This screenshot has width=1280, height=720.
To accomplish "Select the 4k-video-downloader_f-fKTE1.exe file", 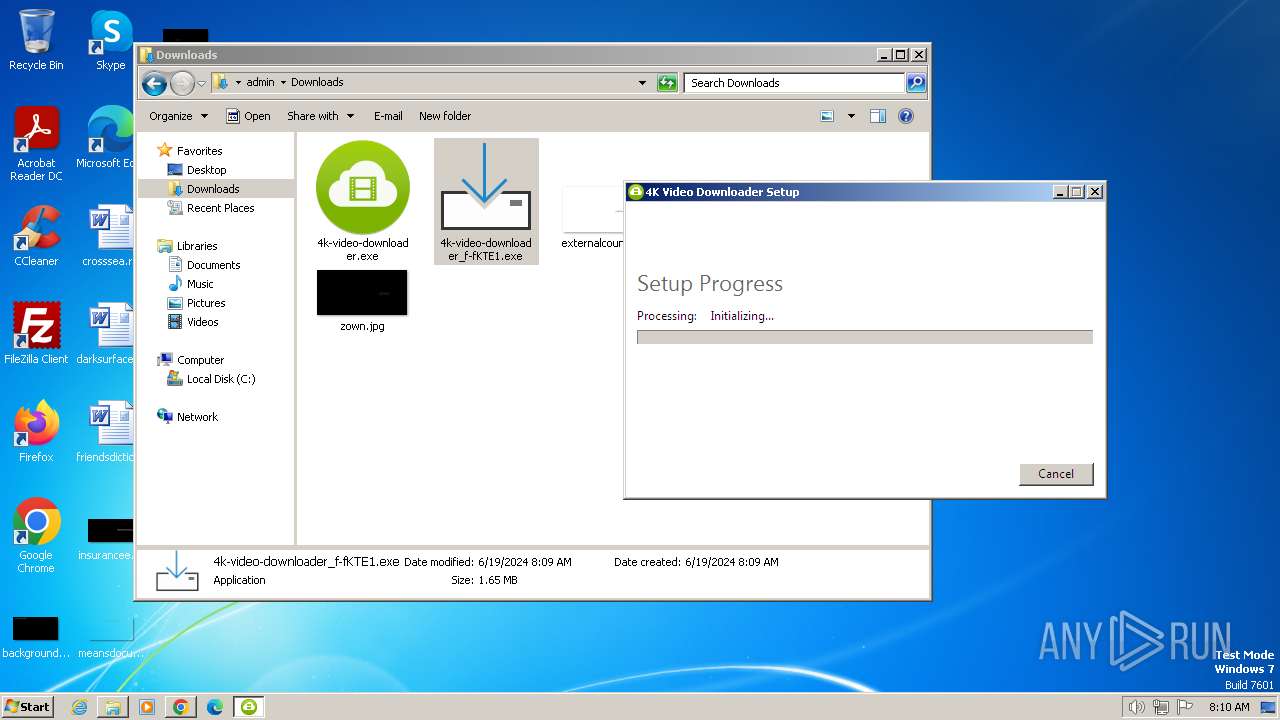I will pos(486,201).
